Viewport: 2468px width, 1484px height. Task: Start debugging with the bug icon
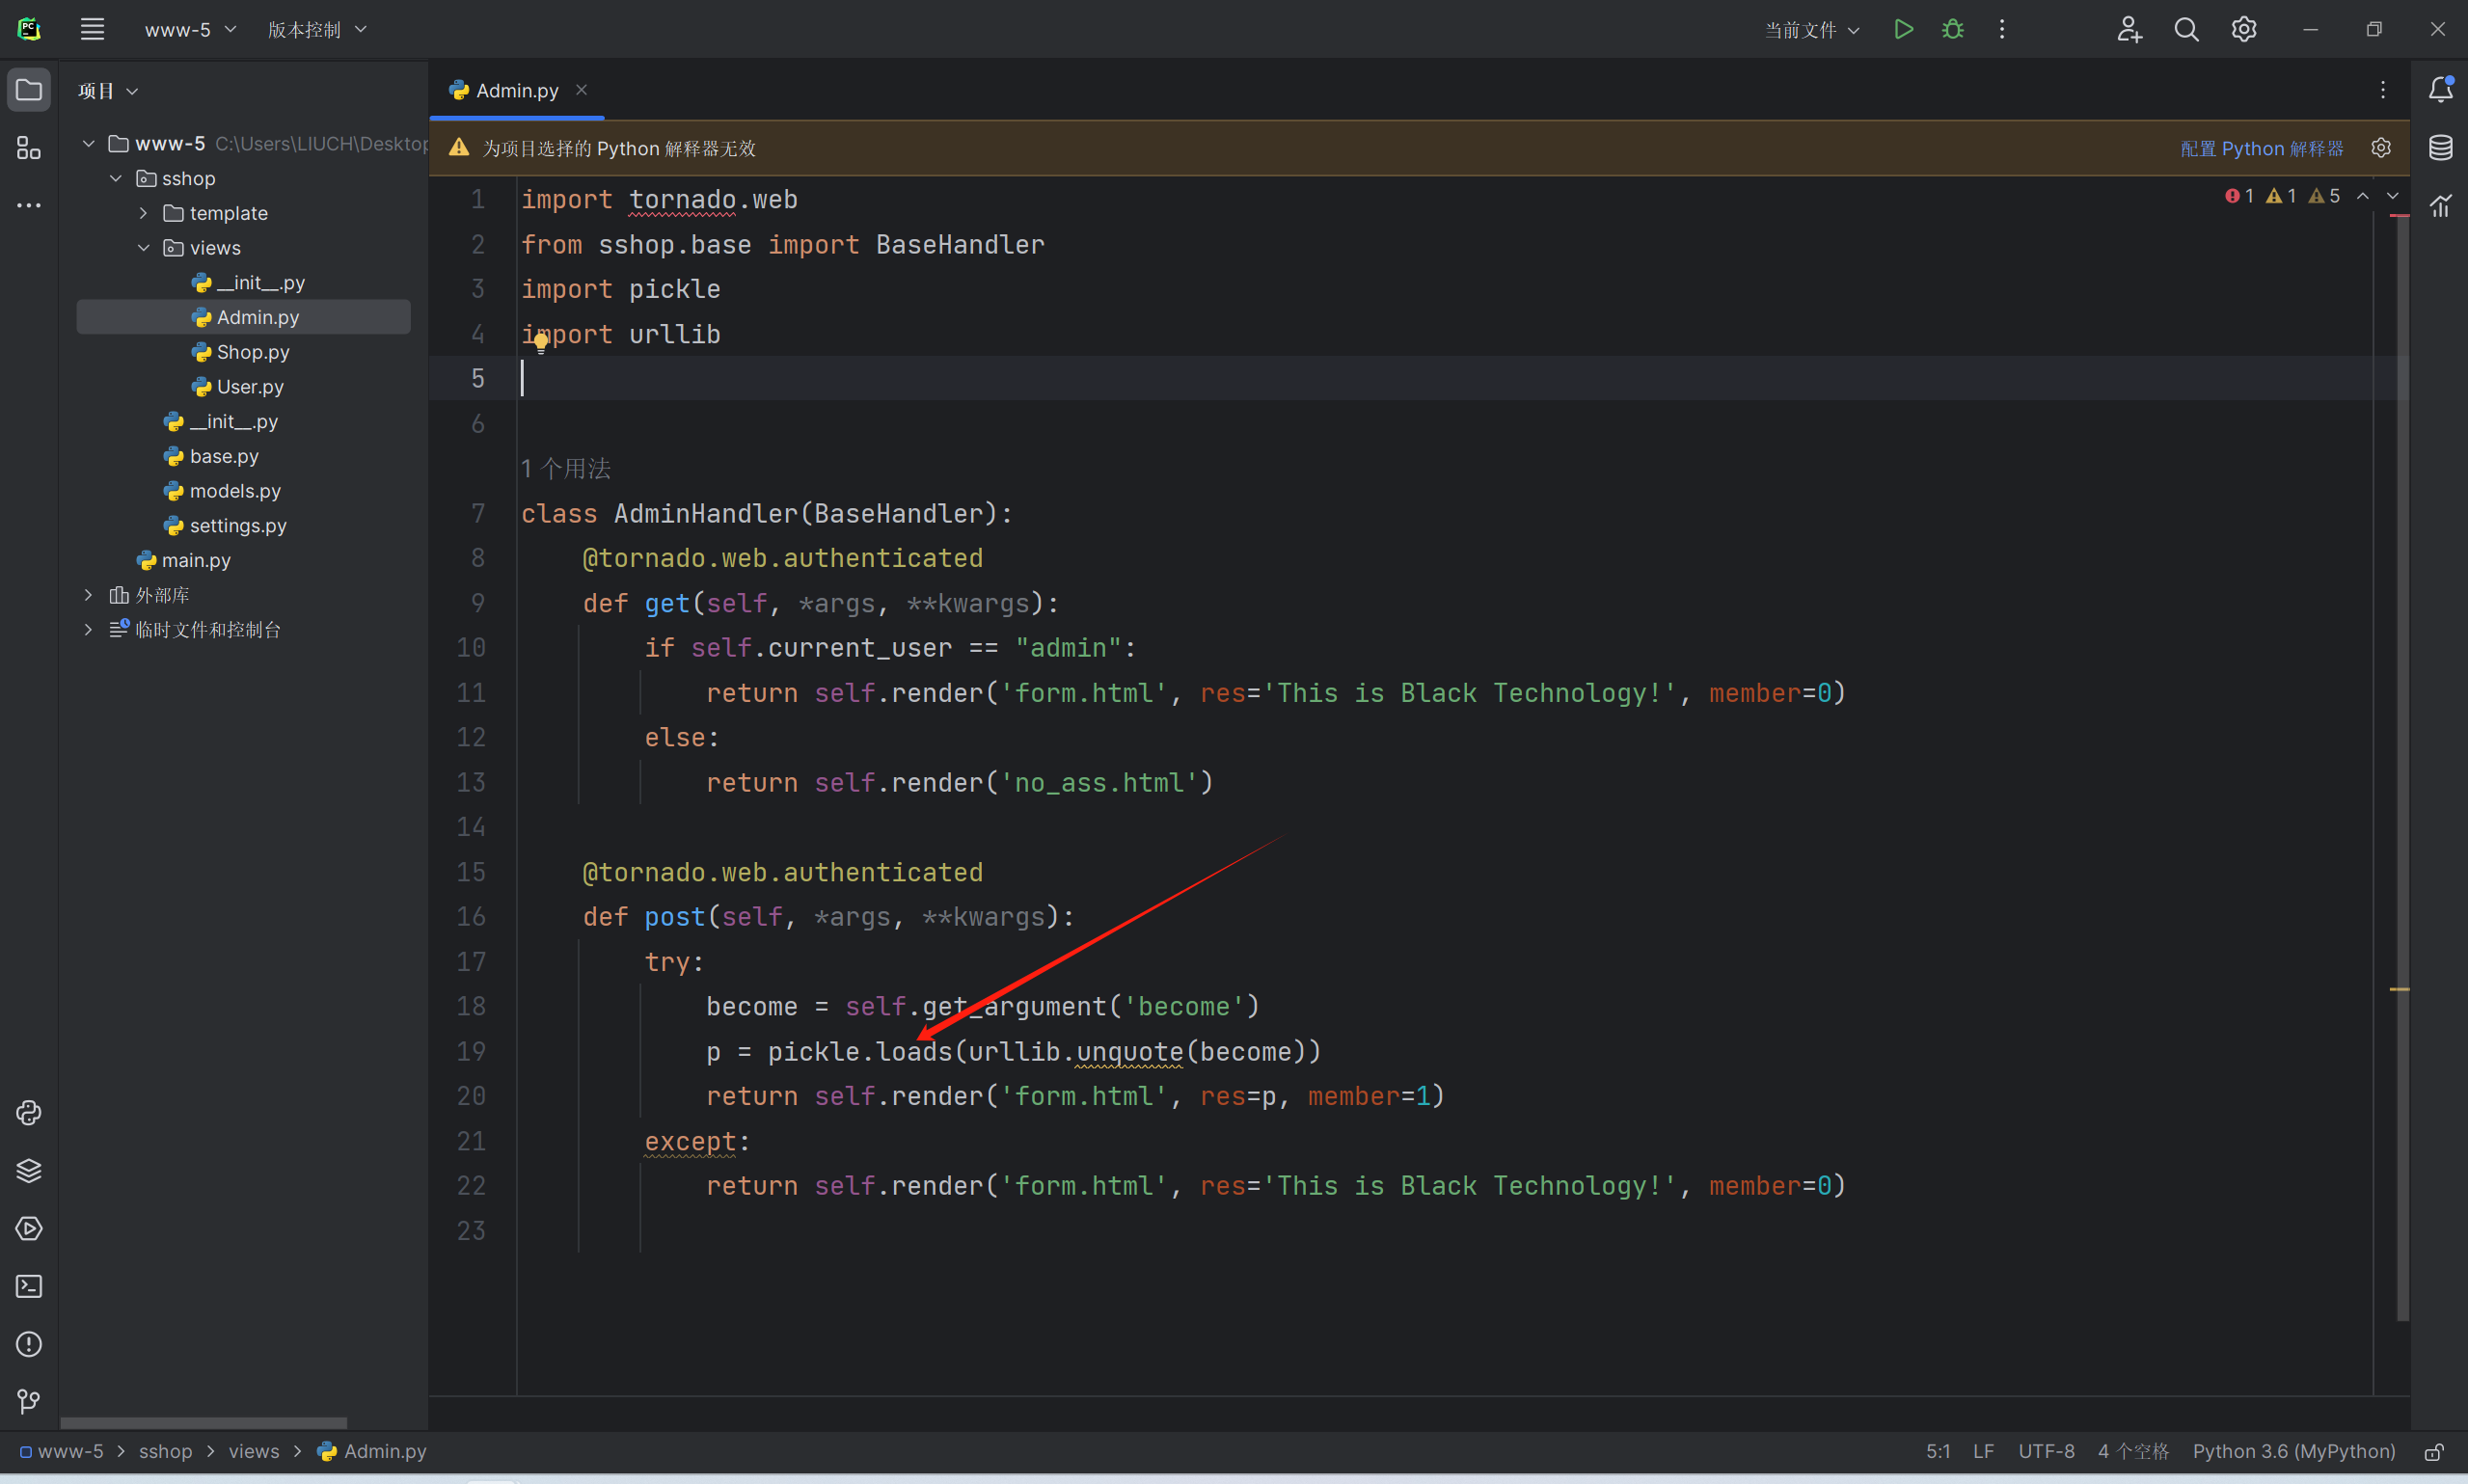point(1952,29)
